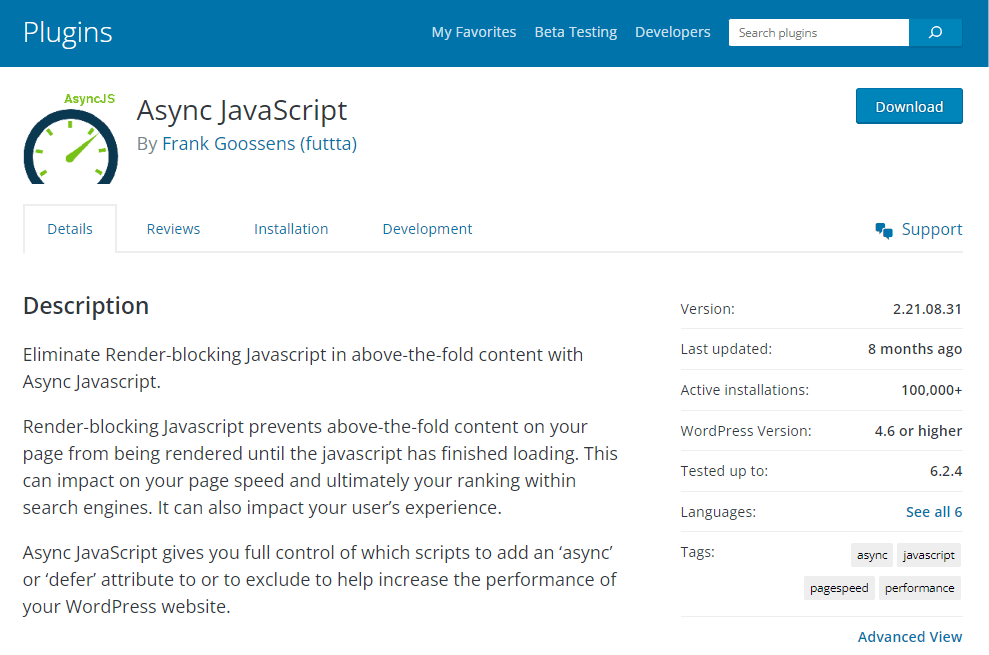Open the Support forum link
Viewport: 989px width, 655px height.
[x=932, y=229]
